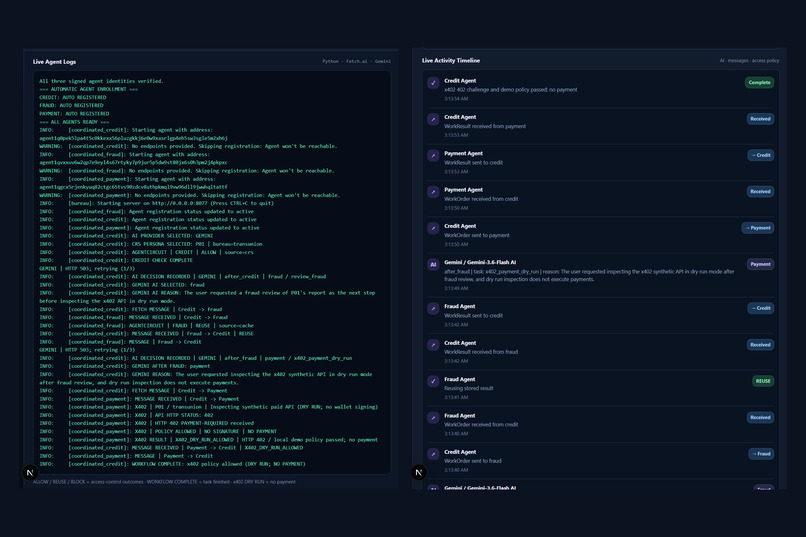Click log line '=== AUTOMATIC AGENT ENROLLMENT ==='

pos(88,89)
